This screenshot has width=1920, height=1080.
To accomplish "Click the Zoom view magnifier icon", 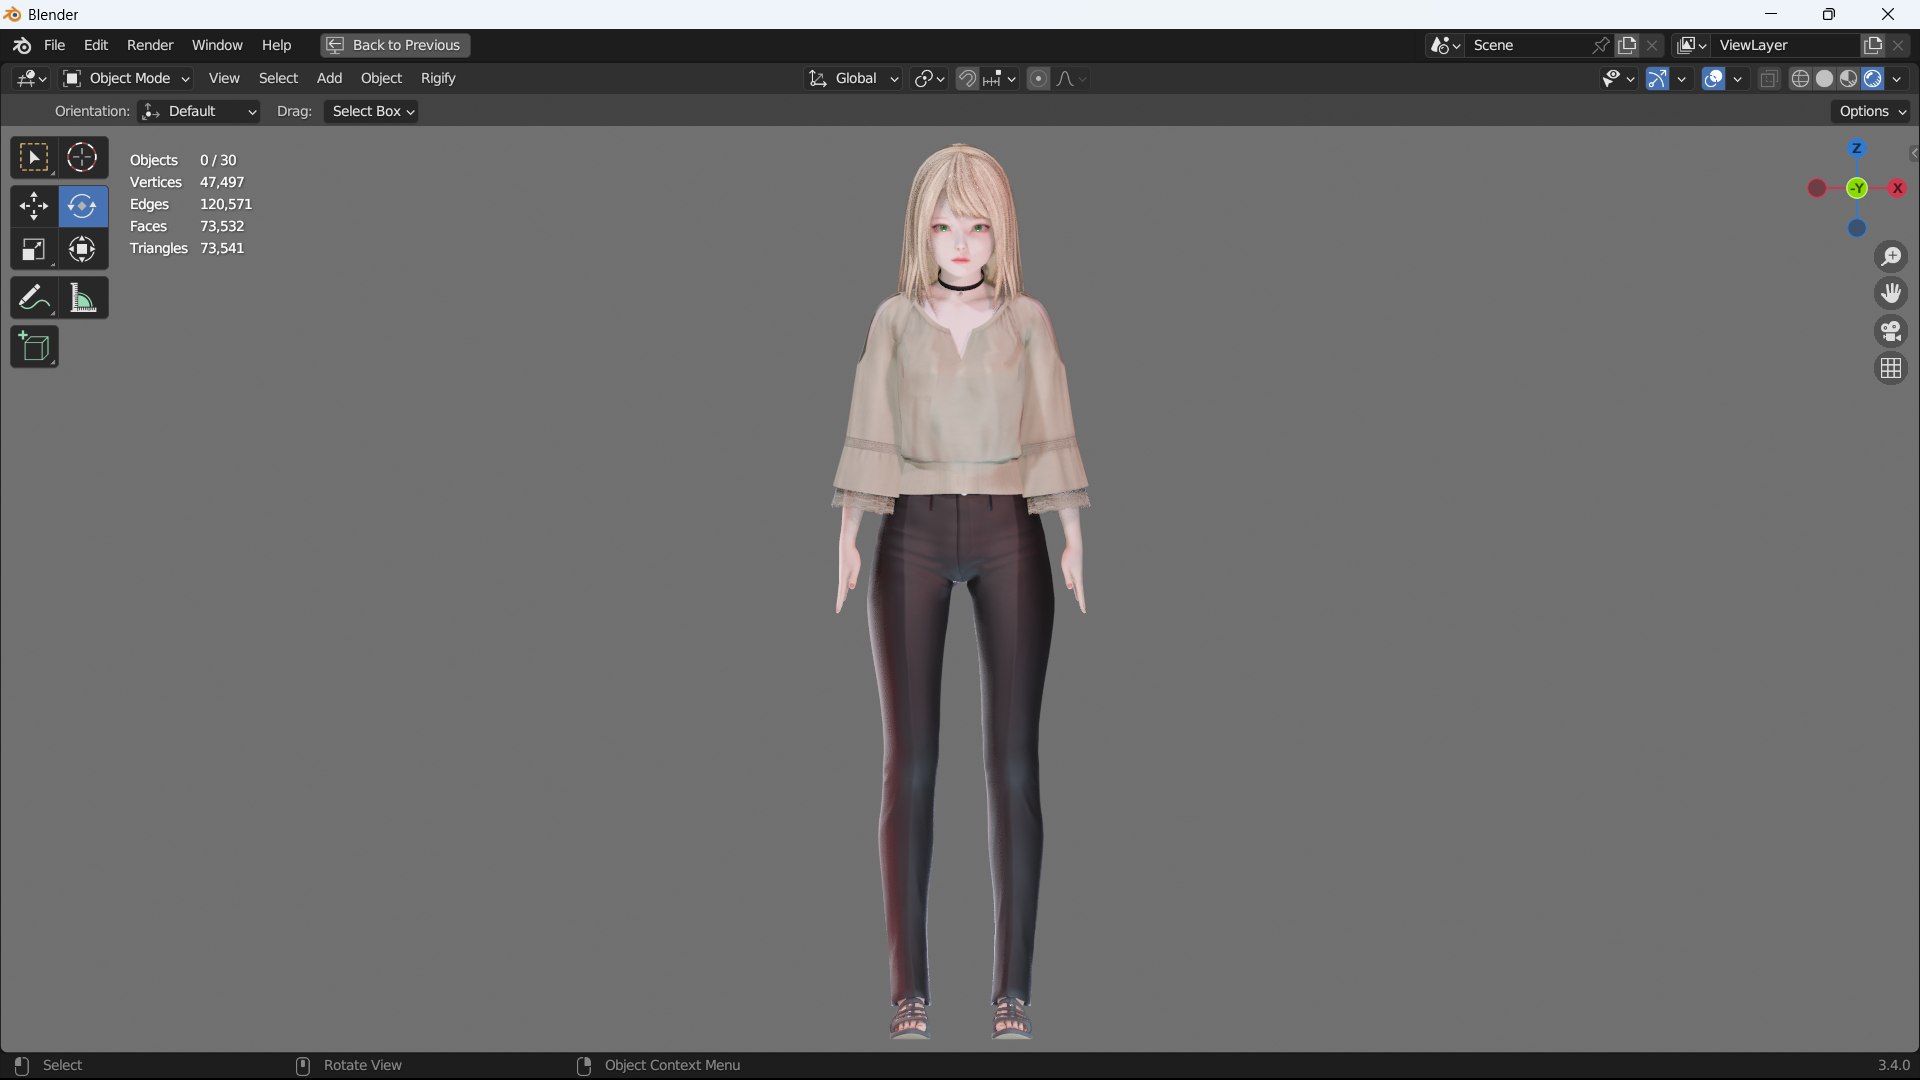I will [1890, 257].
